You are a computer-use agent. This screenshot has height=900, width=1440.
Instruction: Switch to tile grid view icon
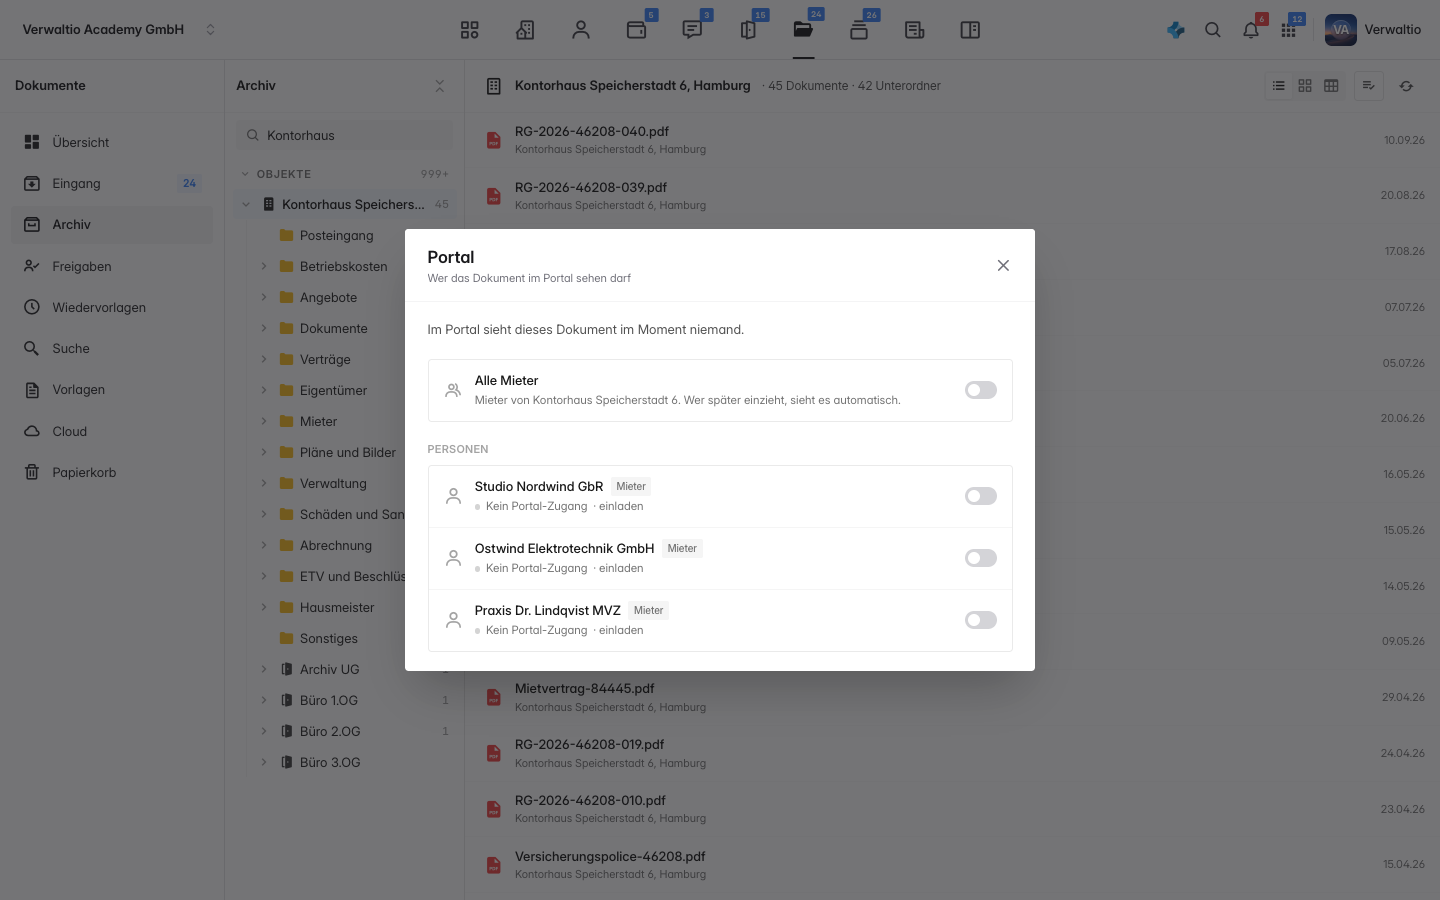click(1305, 86)
